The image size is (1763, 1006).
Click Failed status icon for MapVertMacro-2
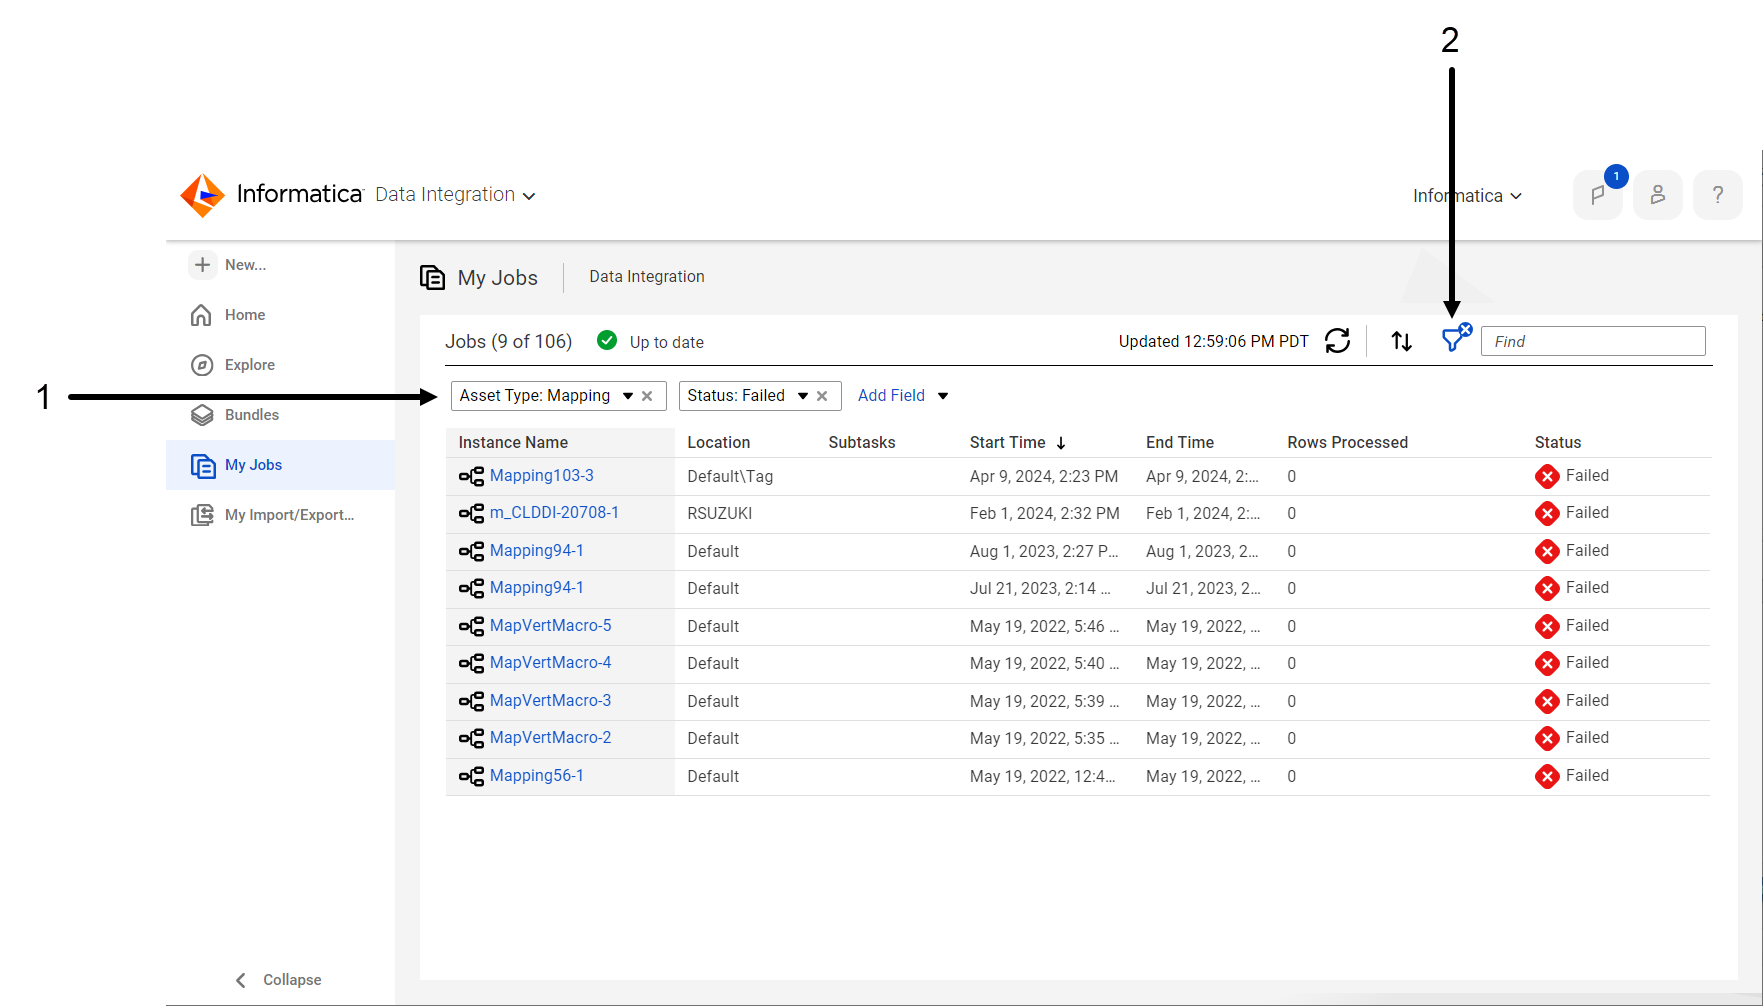[x=1547, y=739]
